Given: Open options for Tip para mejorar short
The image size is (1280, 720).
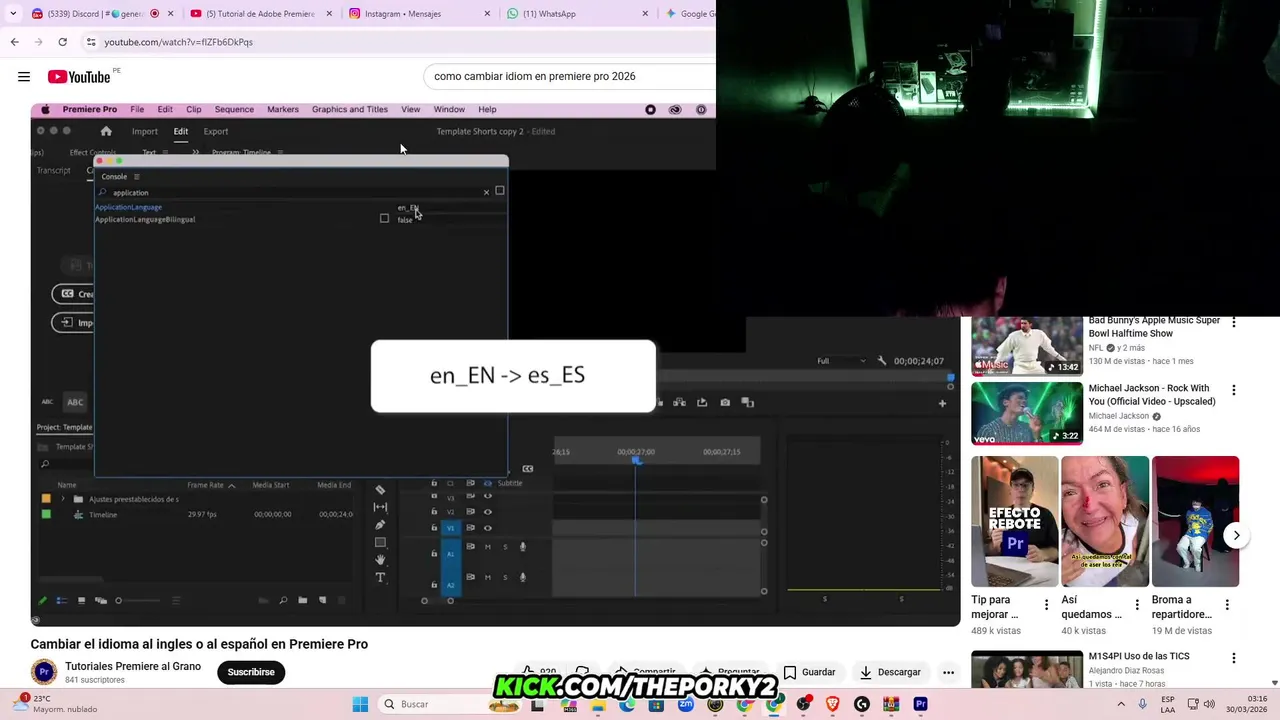Looking at the screenshot, I should tap(1046, 604).
